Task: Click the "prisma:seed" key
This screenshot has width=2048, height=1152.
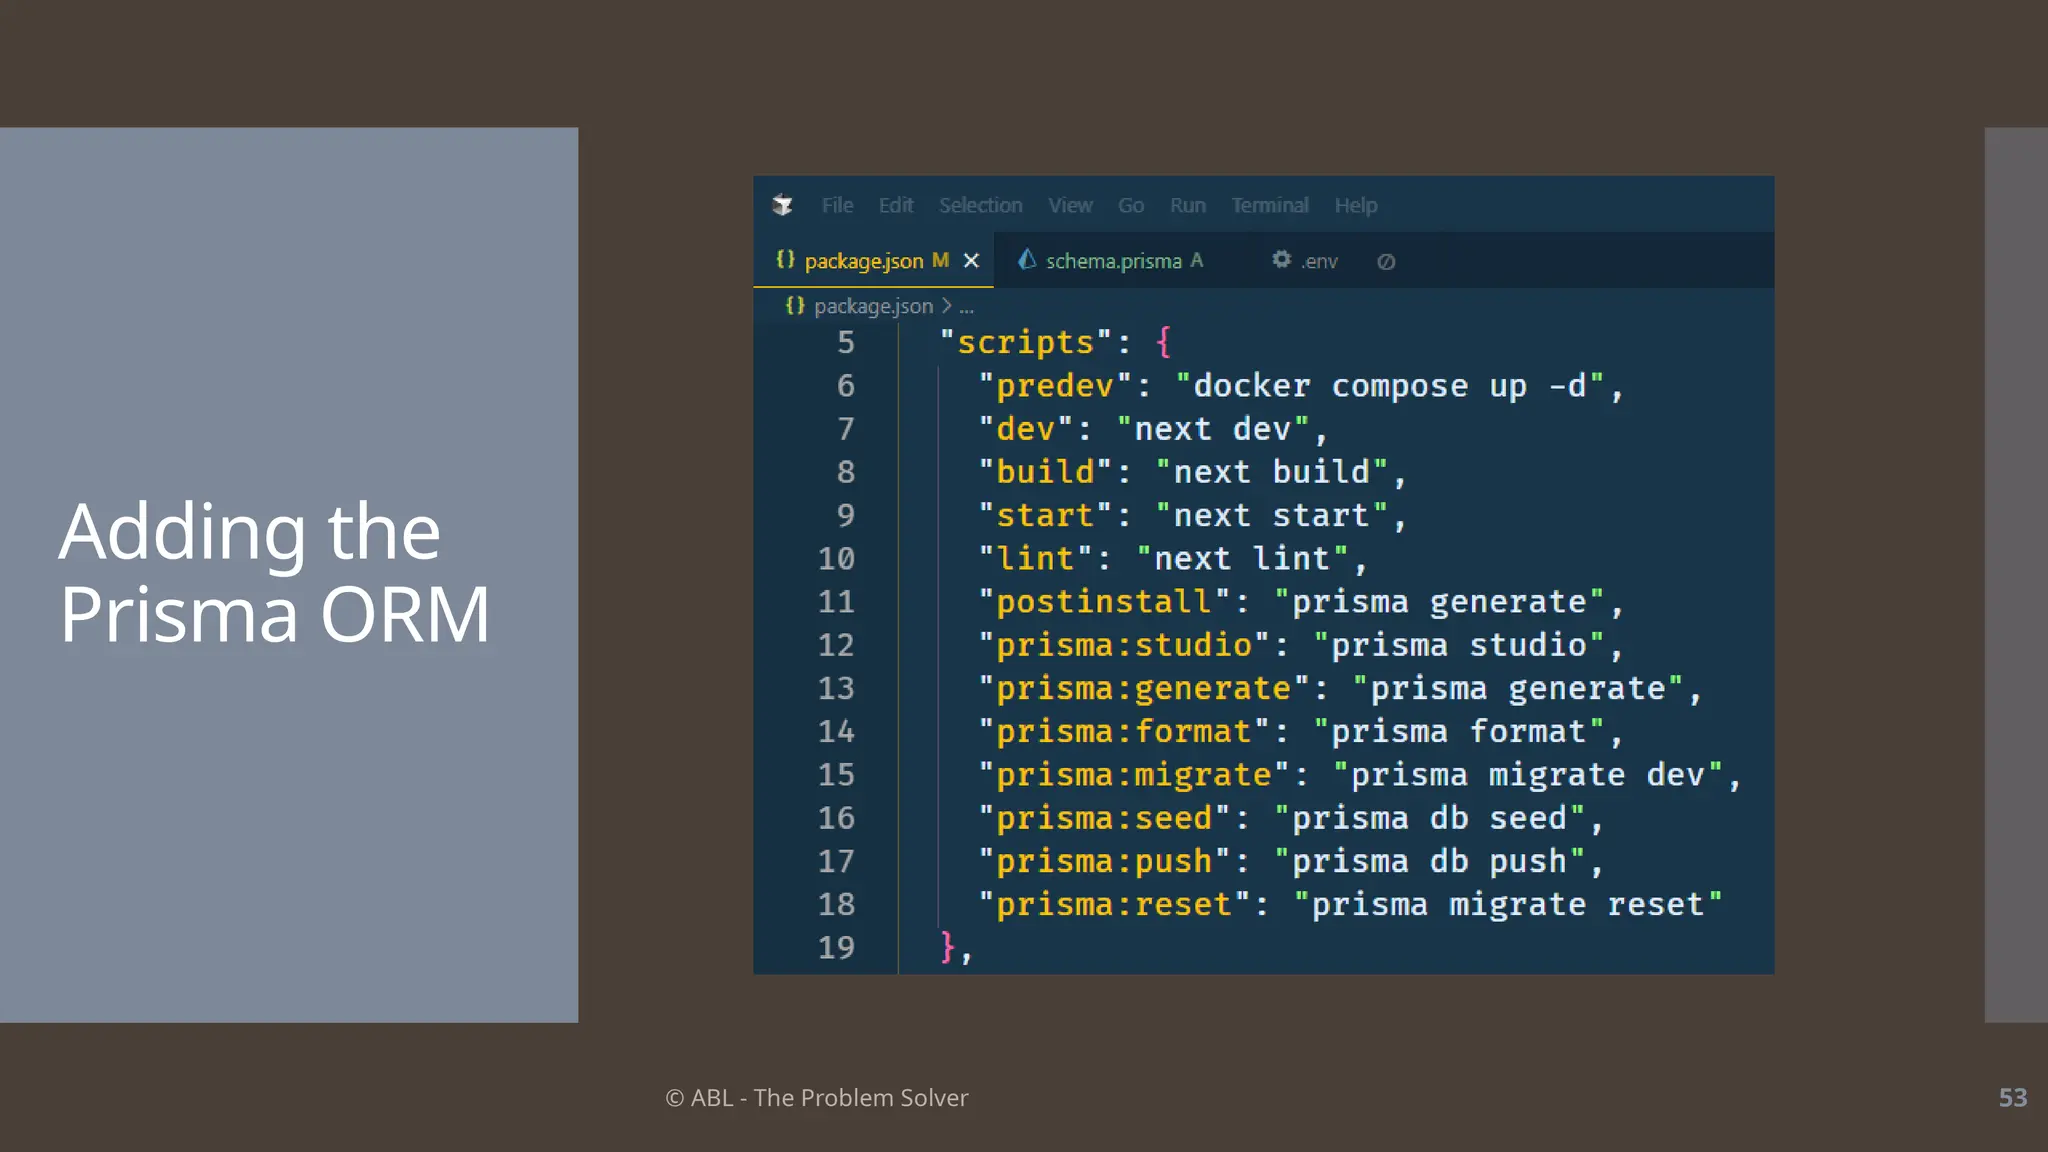Action: click(1104, 818)
